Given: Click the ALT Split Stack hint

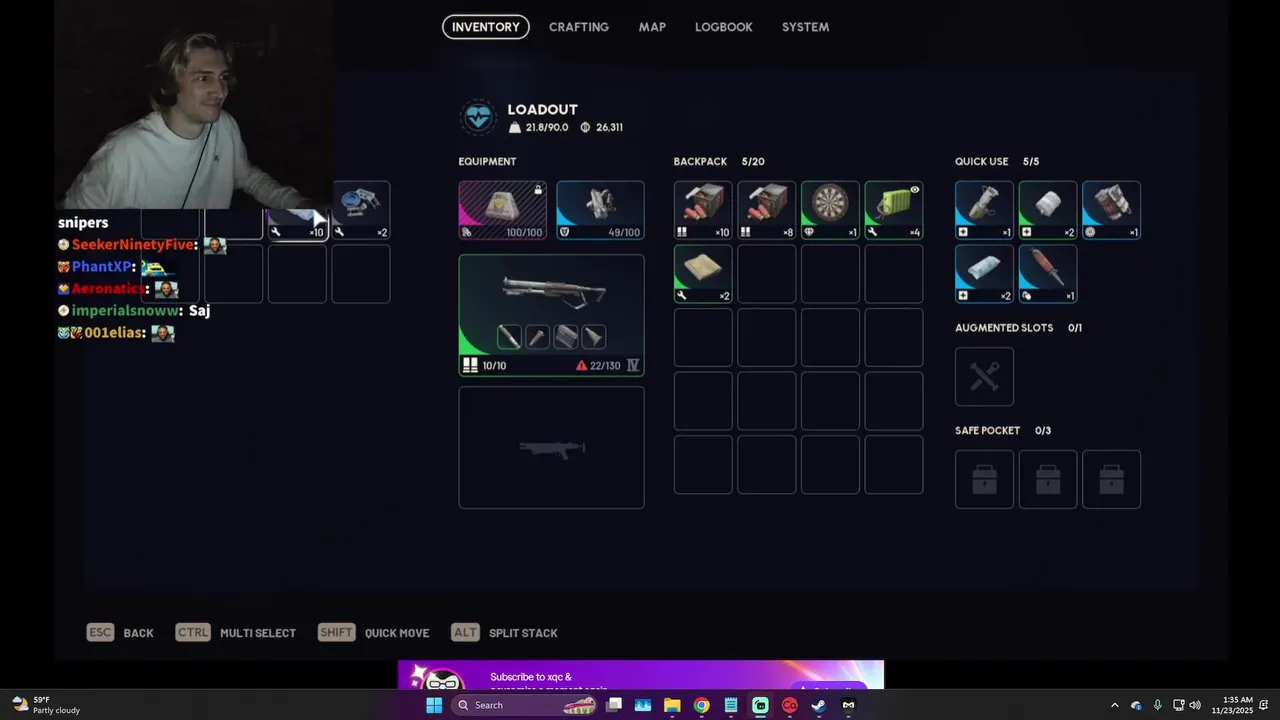Looking at the screenshot, I should click(x=505, y=633).
